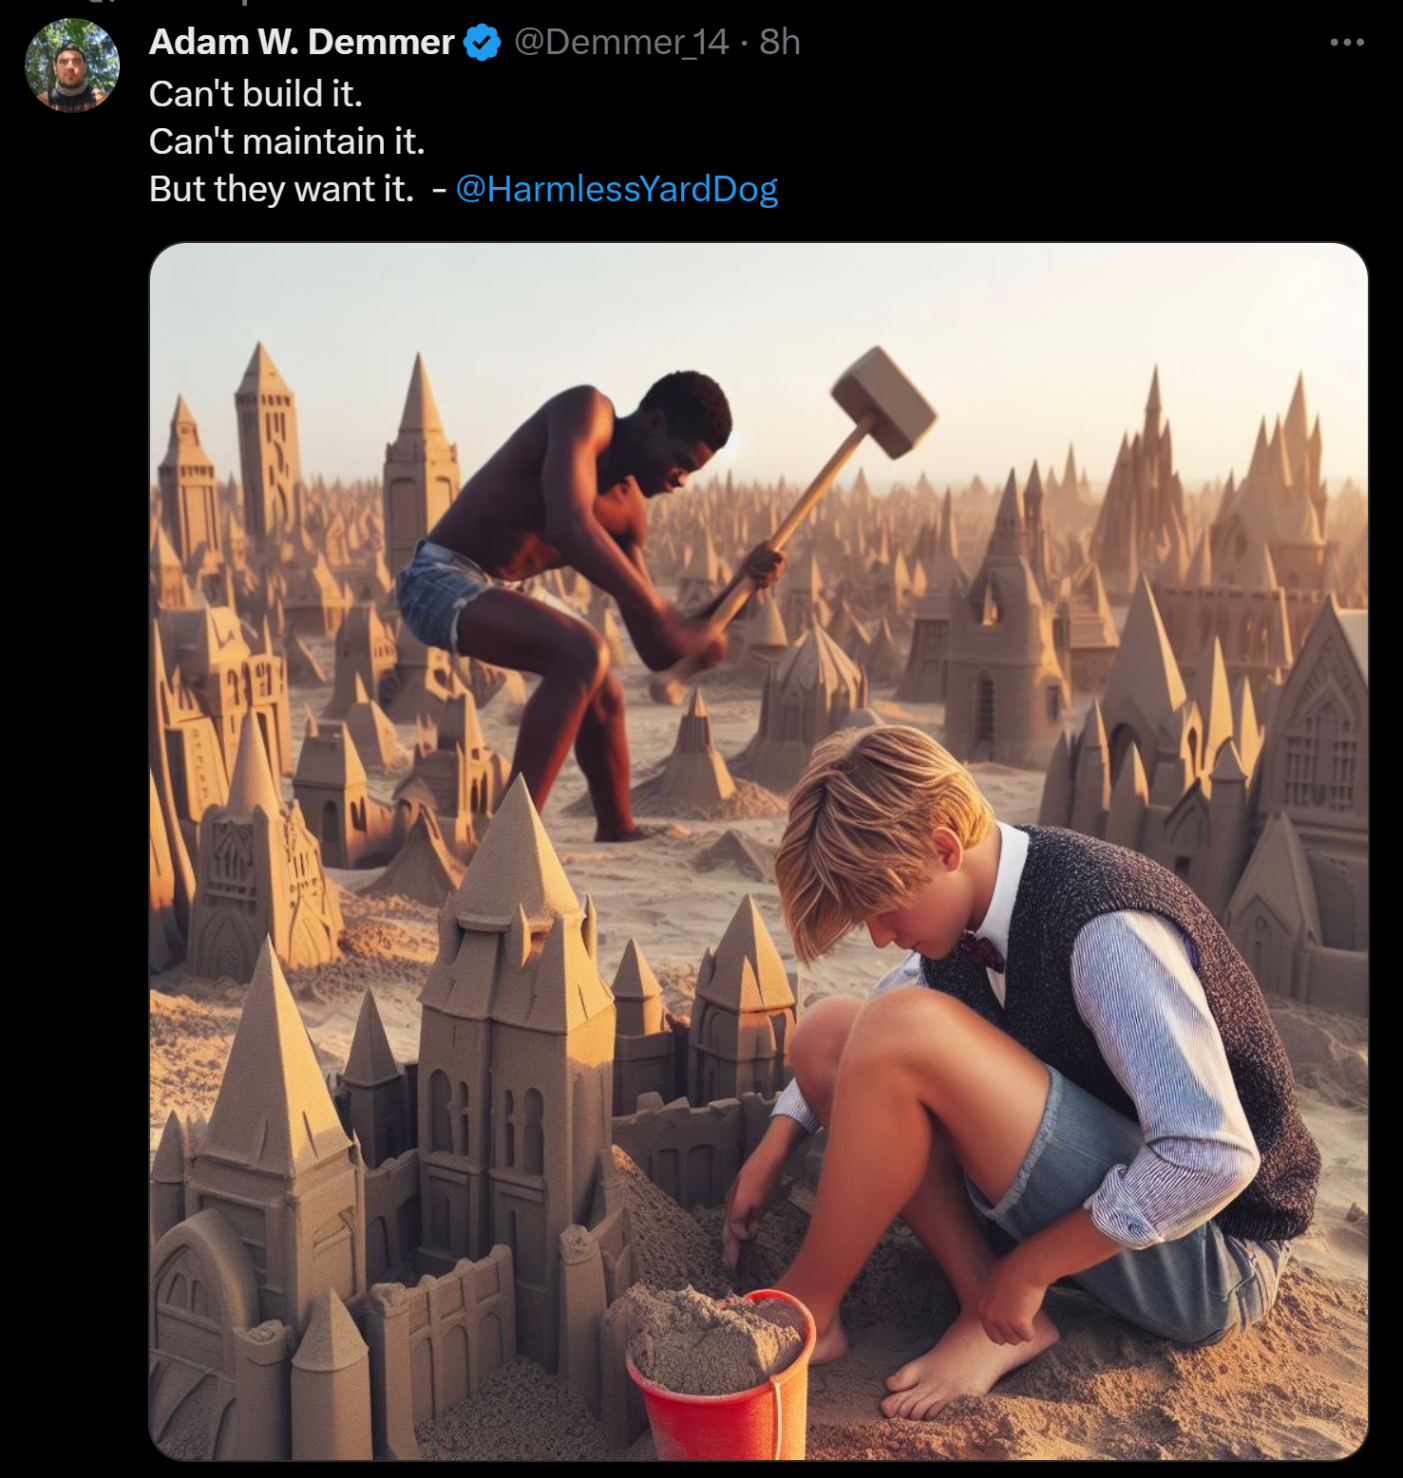1403x1478 pixels.
Task: Click the "Can't build it." text line
Action: [x=256, y=94]
